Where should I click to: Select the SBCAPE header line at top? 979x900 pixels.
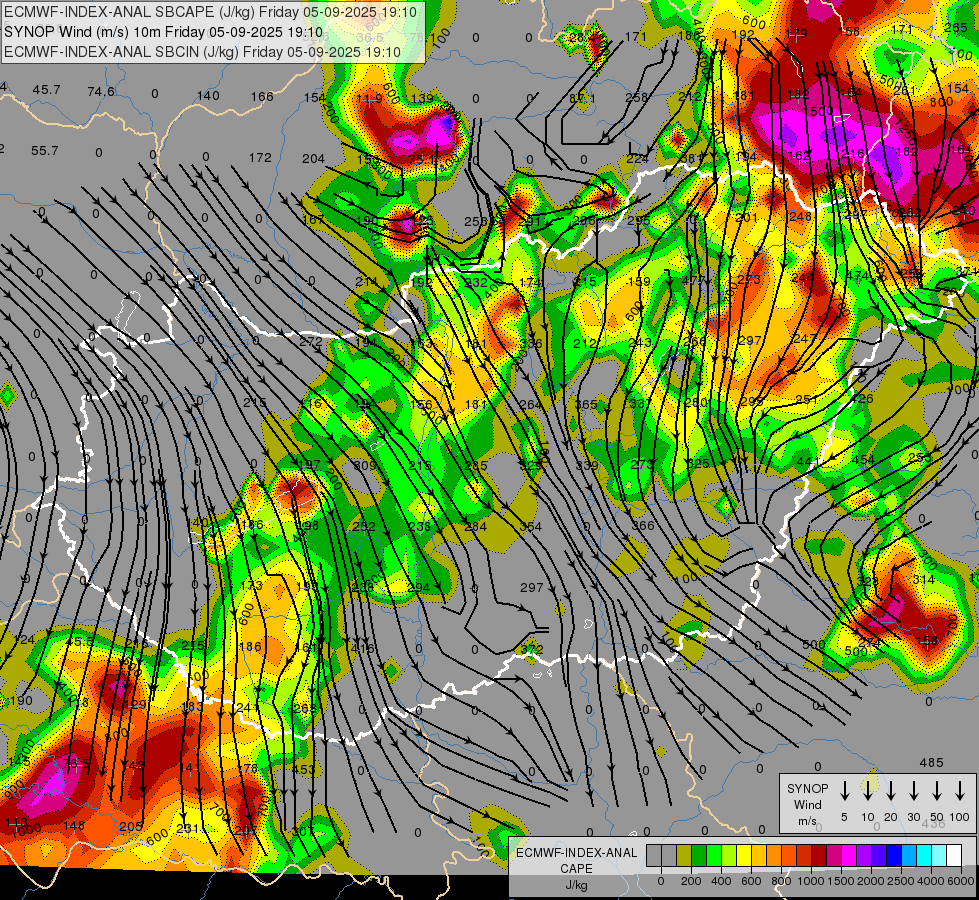pyautogui.click(x=210, y=12)
